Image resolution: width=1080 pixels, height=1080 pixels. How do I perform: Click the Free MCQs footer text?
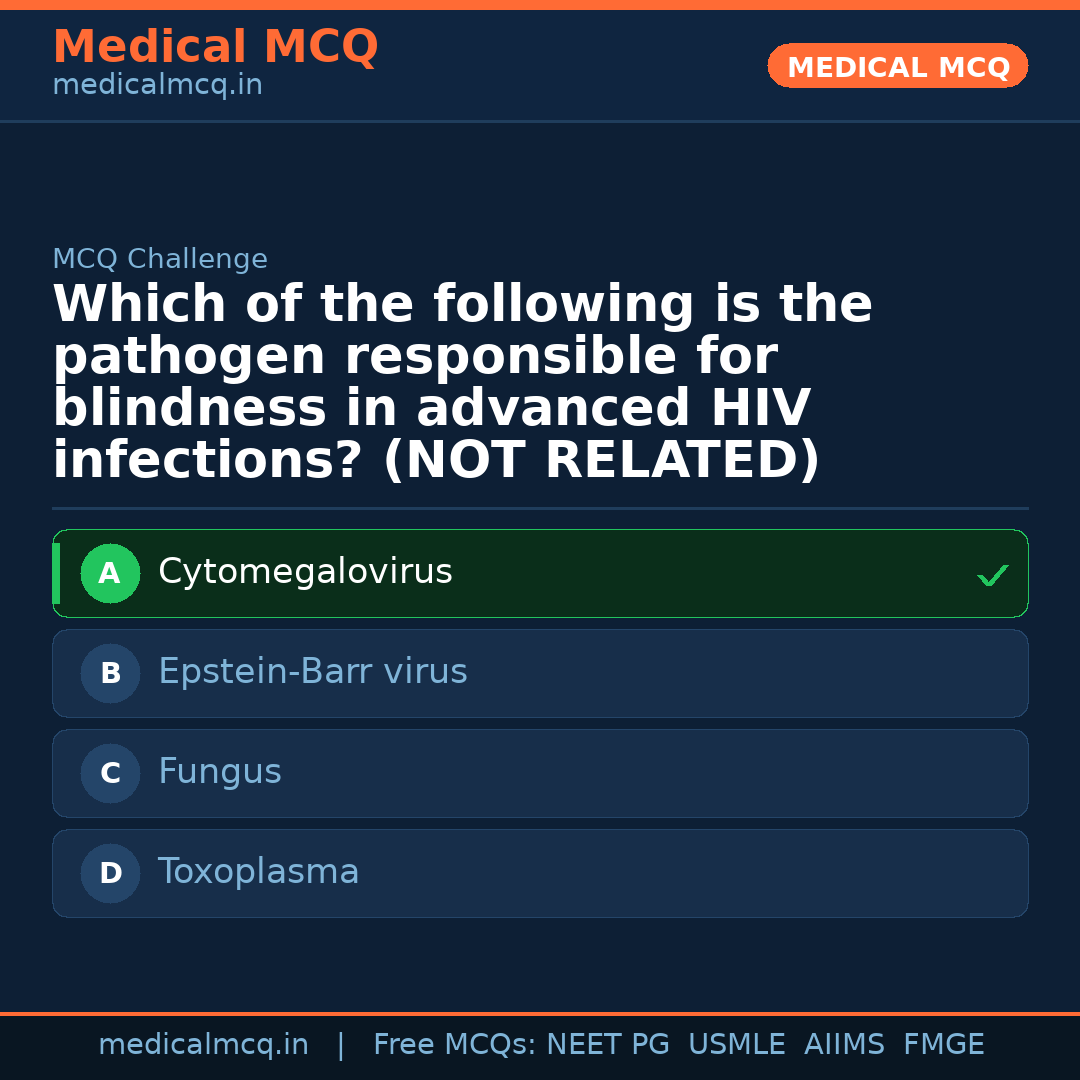(454, 1045)
